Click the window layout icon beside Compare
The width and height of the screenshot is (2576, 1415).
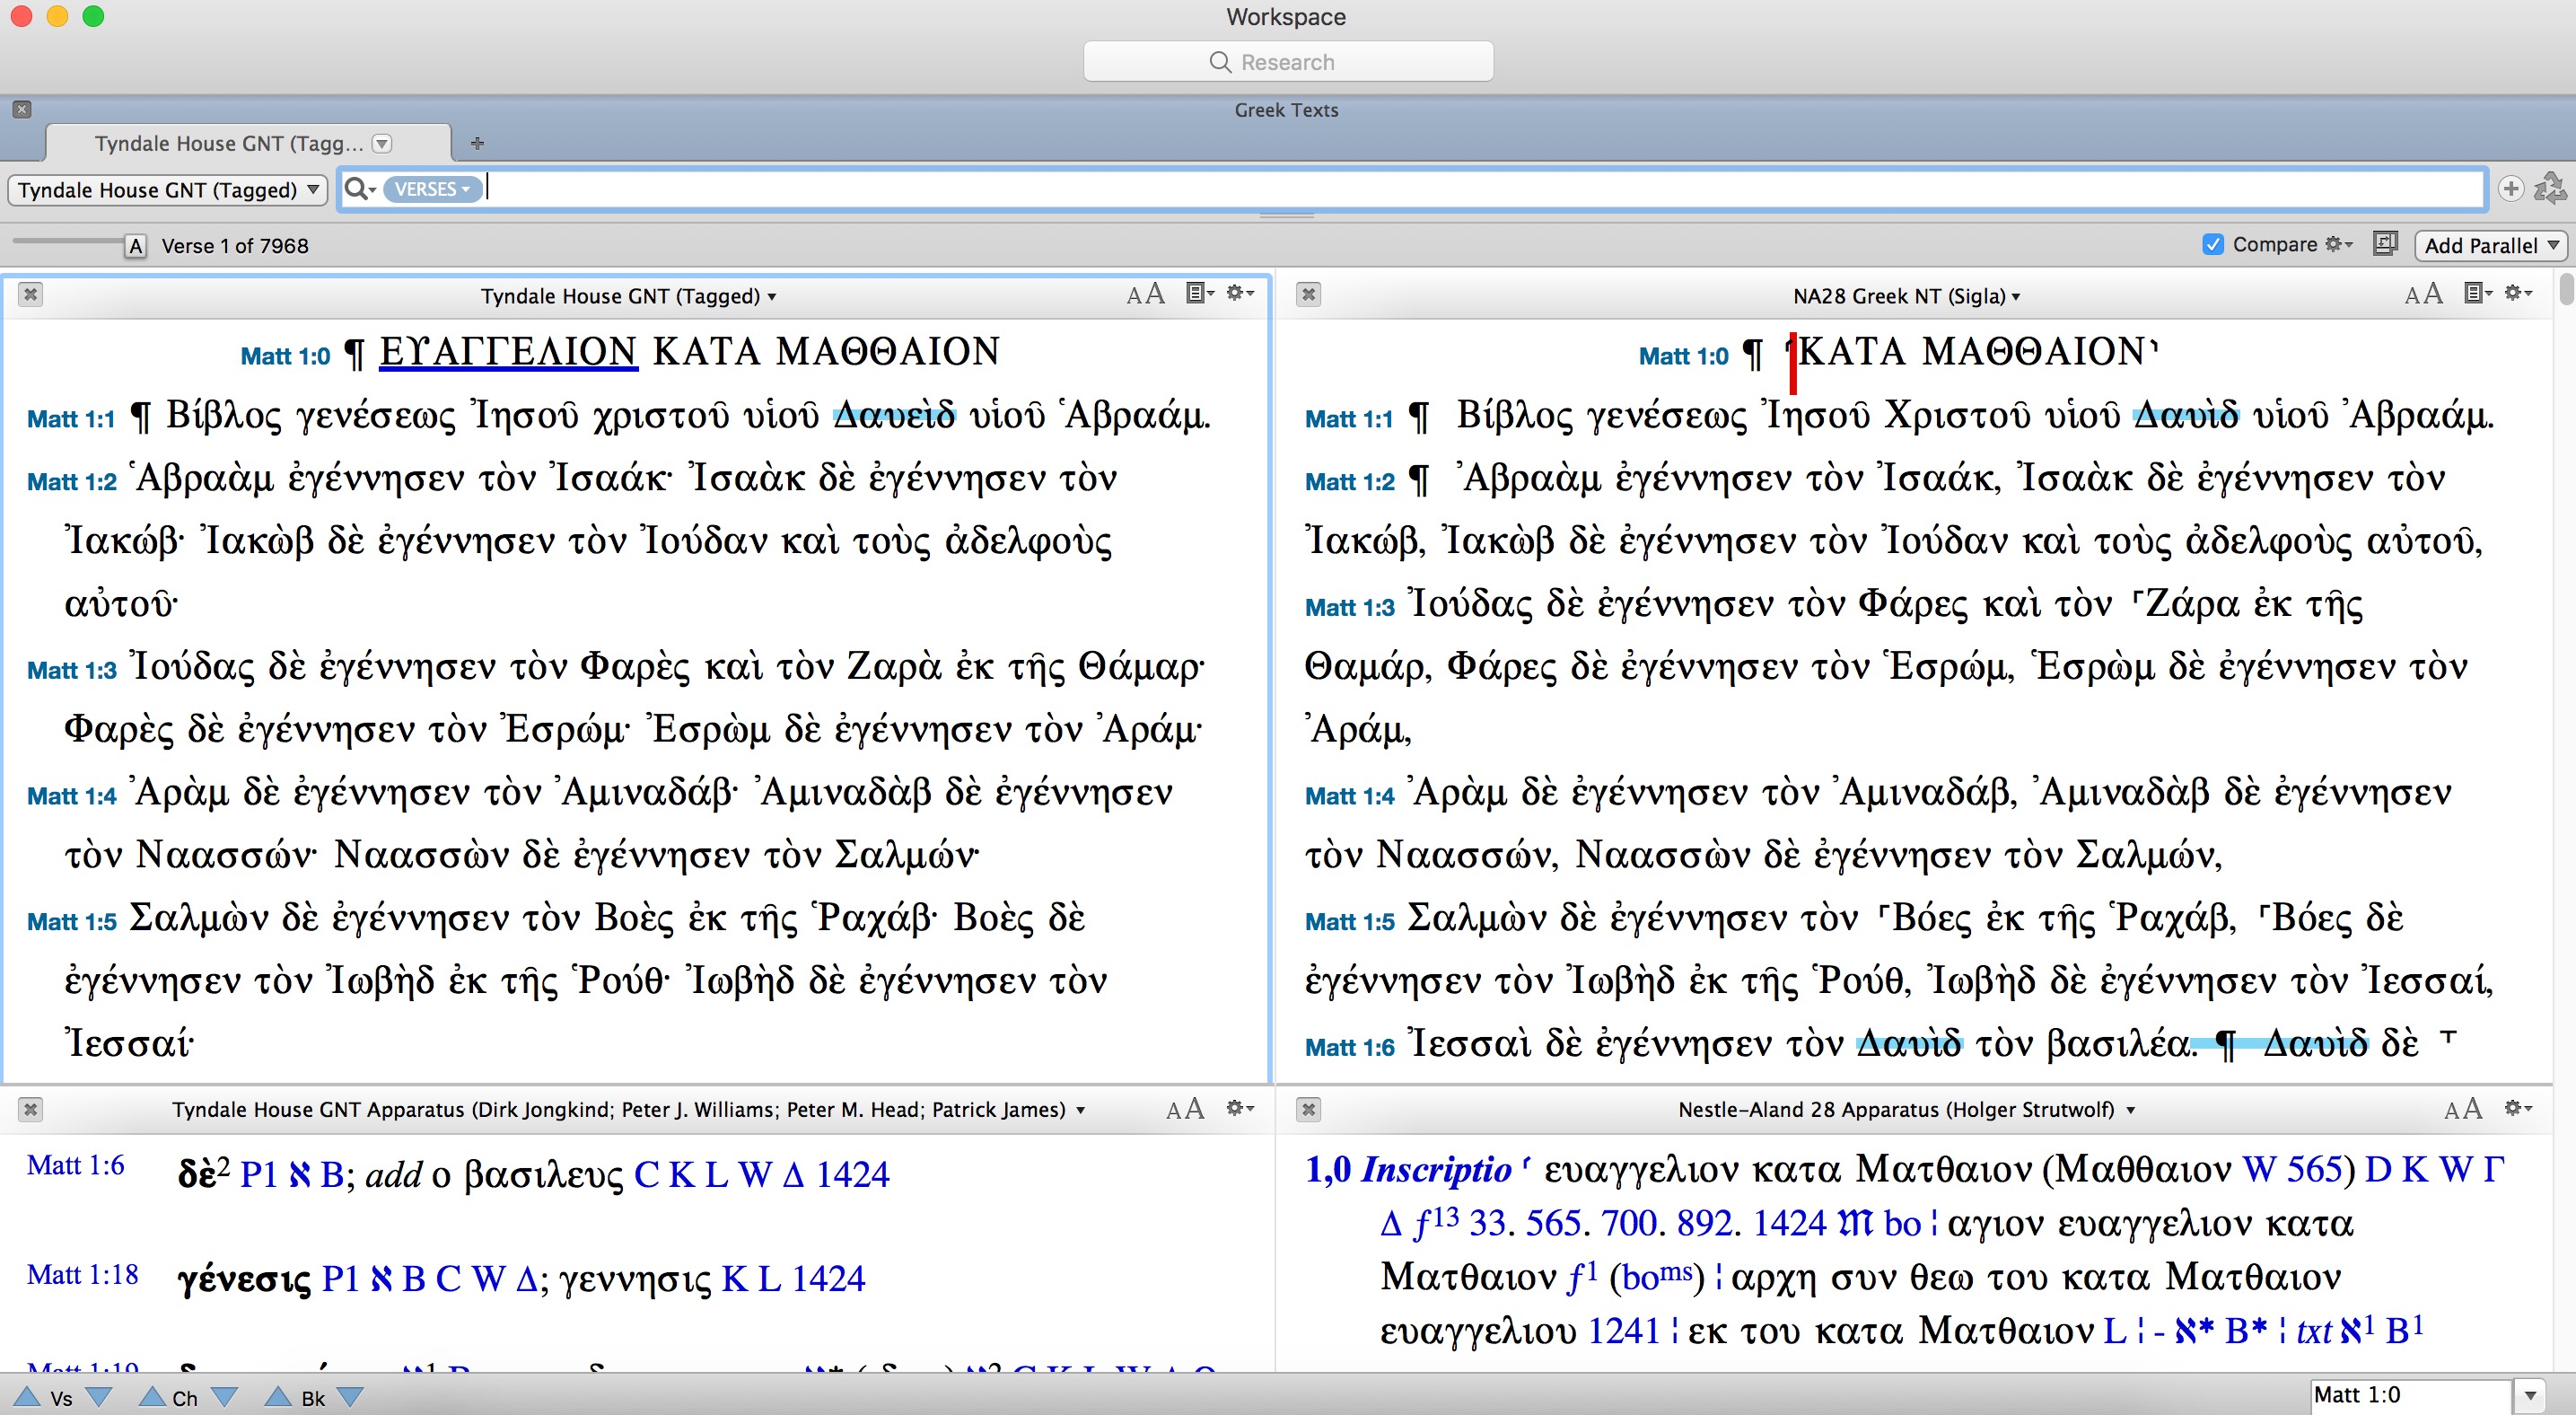click(x=2385, y=245)
